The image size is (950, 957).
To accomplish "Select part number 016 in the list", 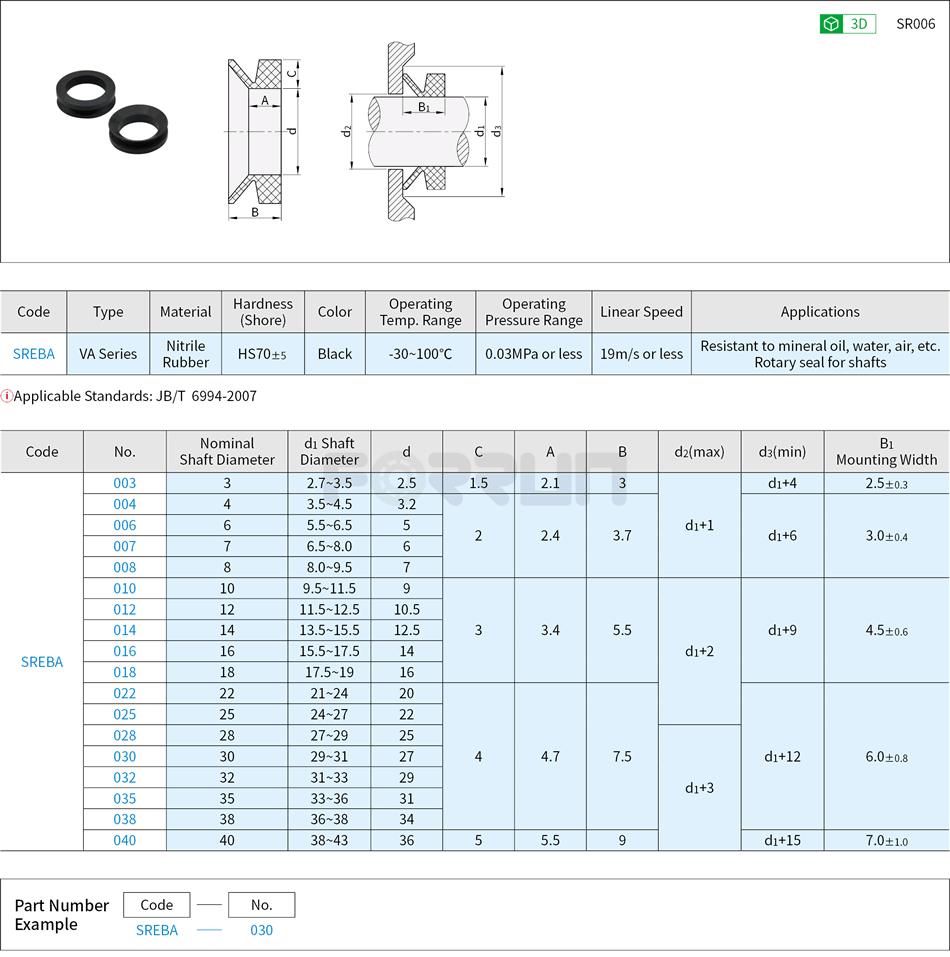I will coord(124,651).
